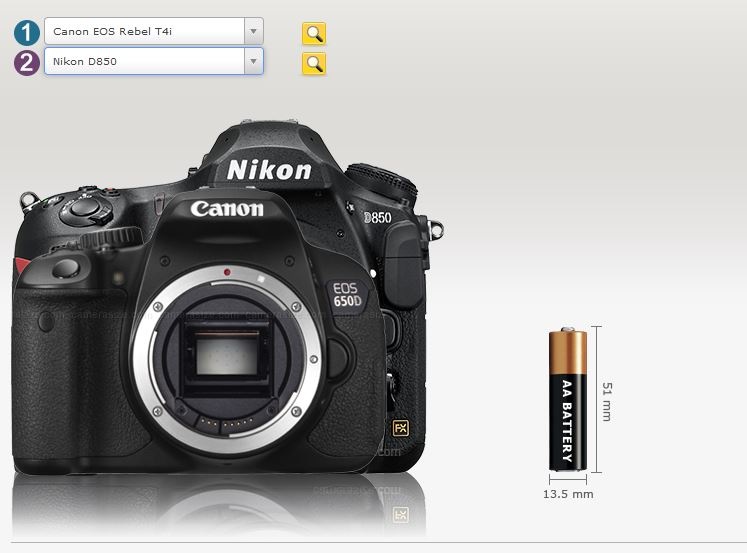Click the blue number 1 badge
The height and width of the screenshot is (553, 747).
[x=27, y=32]
